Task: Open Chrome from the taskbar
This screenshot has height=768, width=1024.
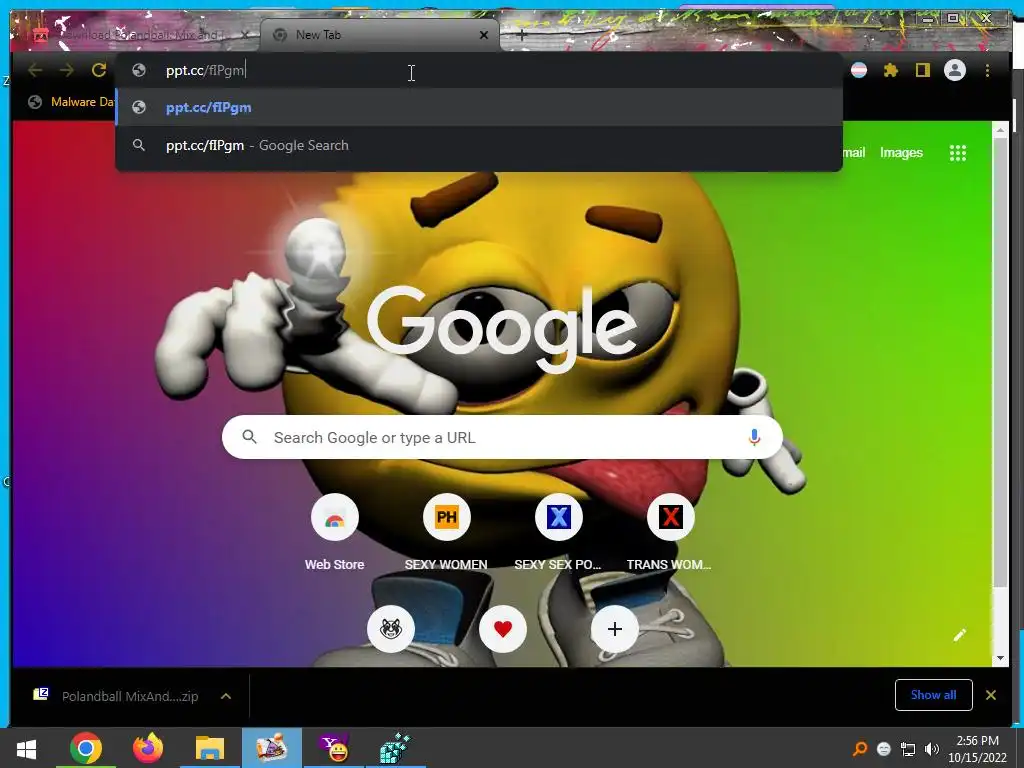Action: [86, 748]
